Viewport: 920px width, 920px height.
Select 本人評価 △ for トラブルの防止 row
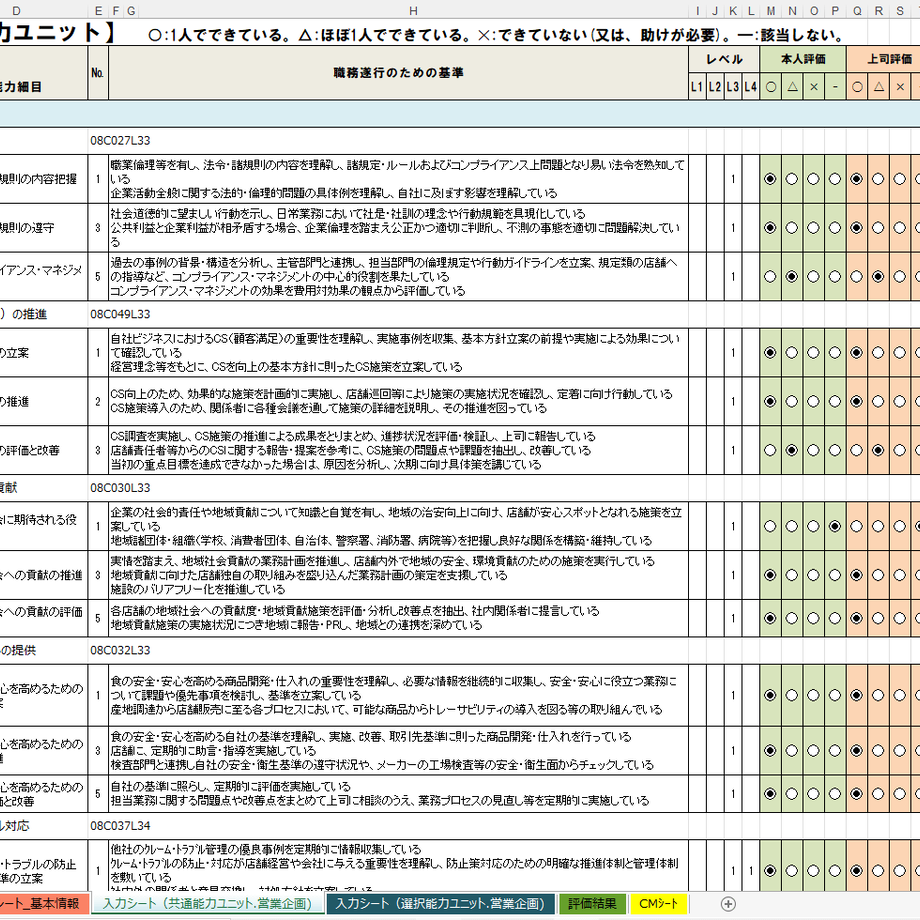pos(792,871)
